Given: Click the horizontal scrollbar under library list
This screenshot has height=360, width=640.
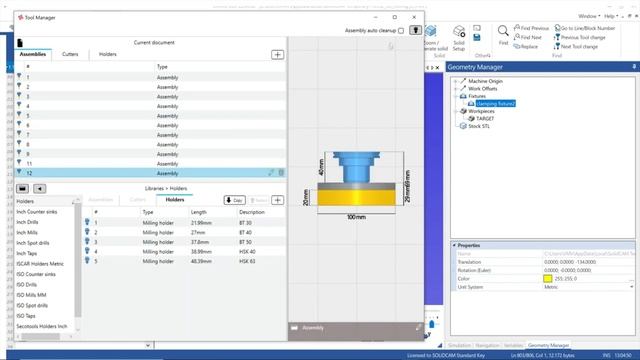Looking at the screenshot, I should [41, 337].
